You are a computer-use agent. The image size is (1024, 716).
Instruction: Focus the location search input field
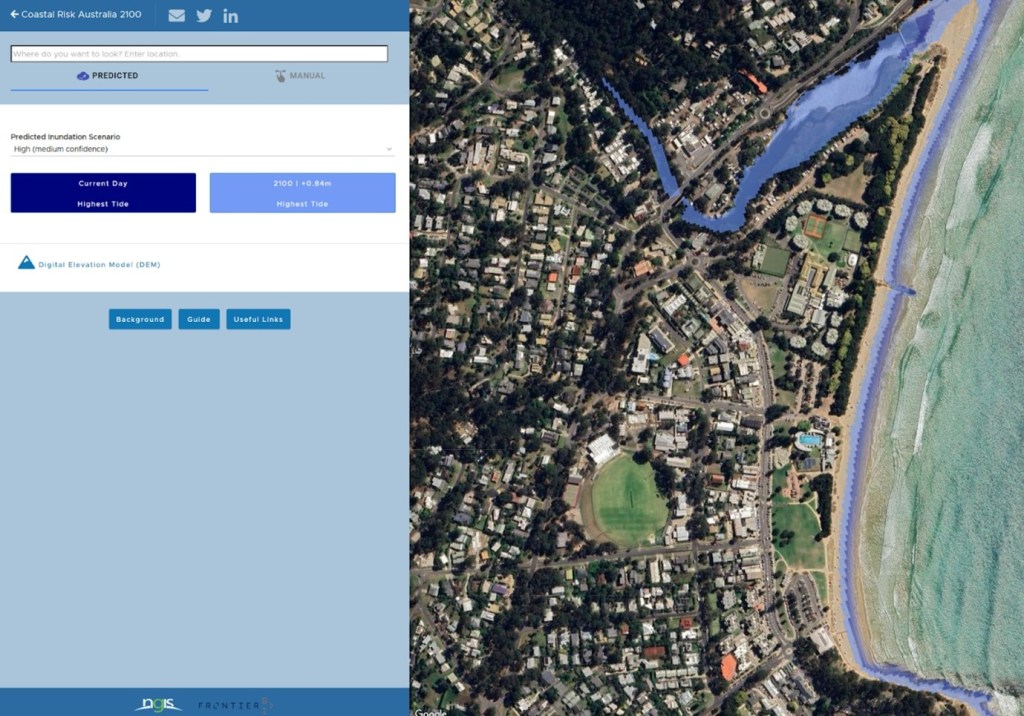[199, 54]
